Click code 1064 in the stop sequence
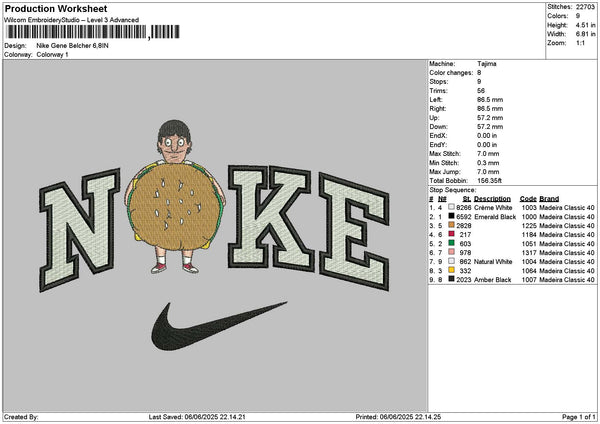600x424 pixels. pos(529,271)
